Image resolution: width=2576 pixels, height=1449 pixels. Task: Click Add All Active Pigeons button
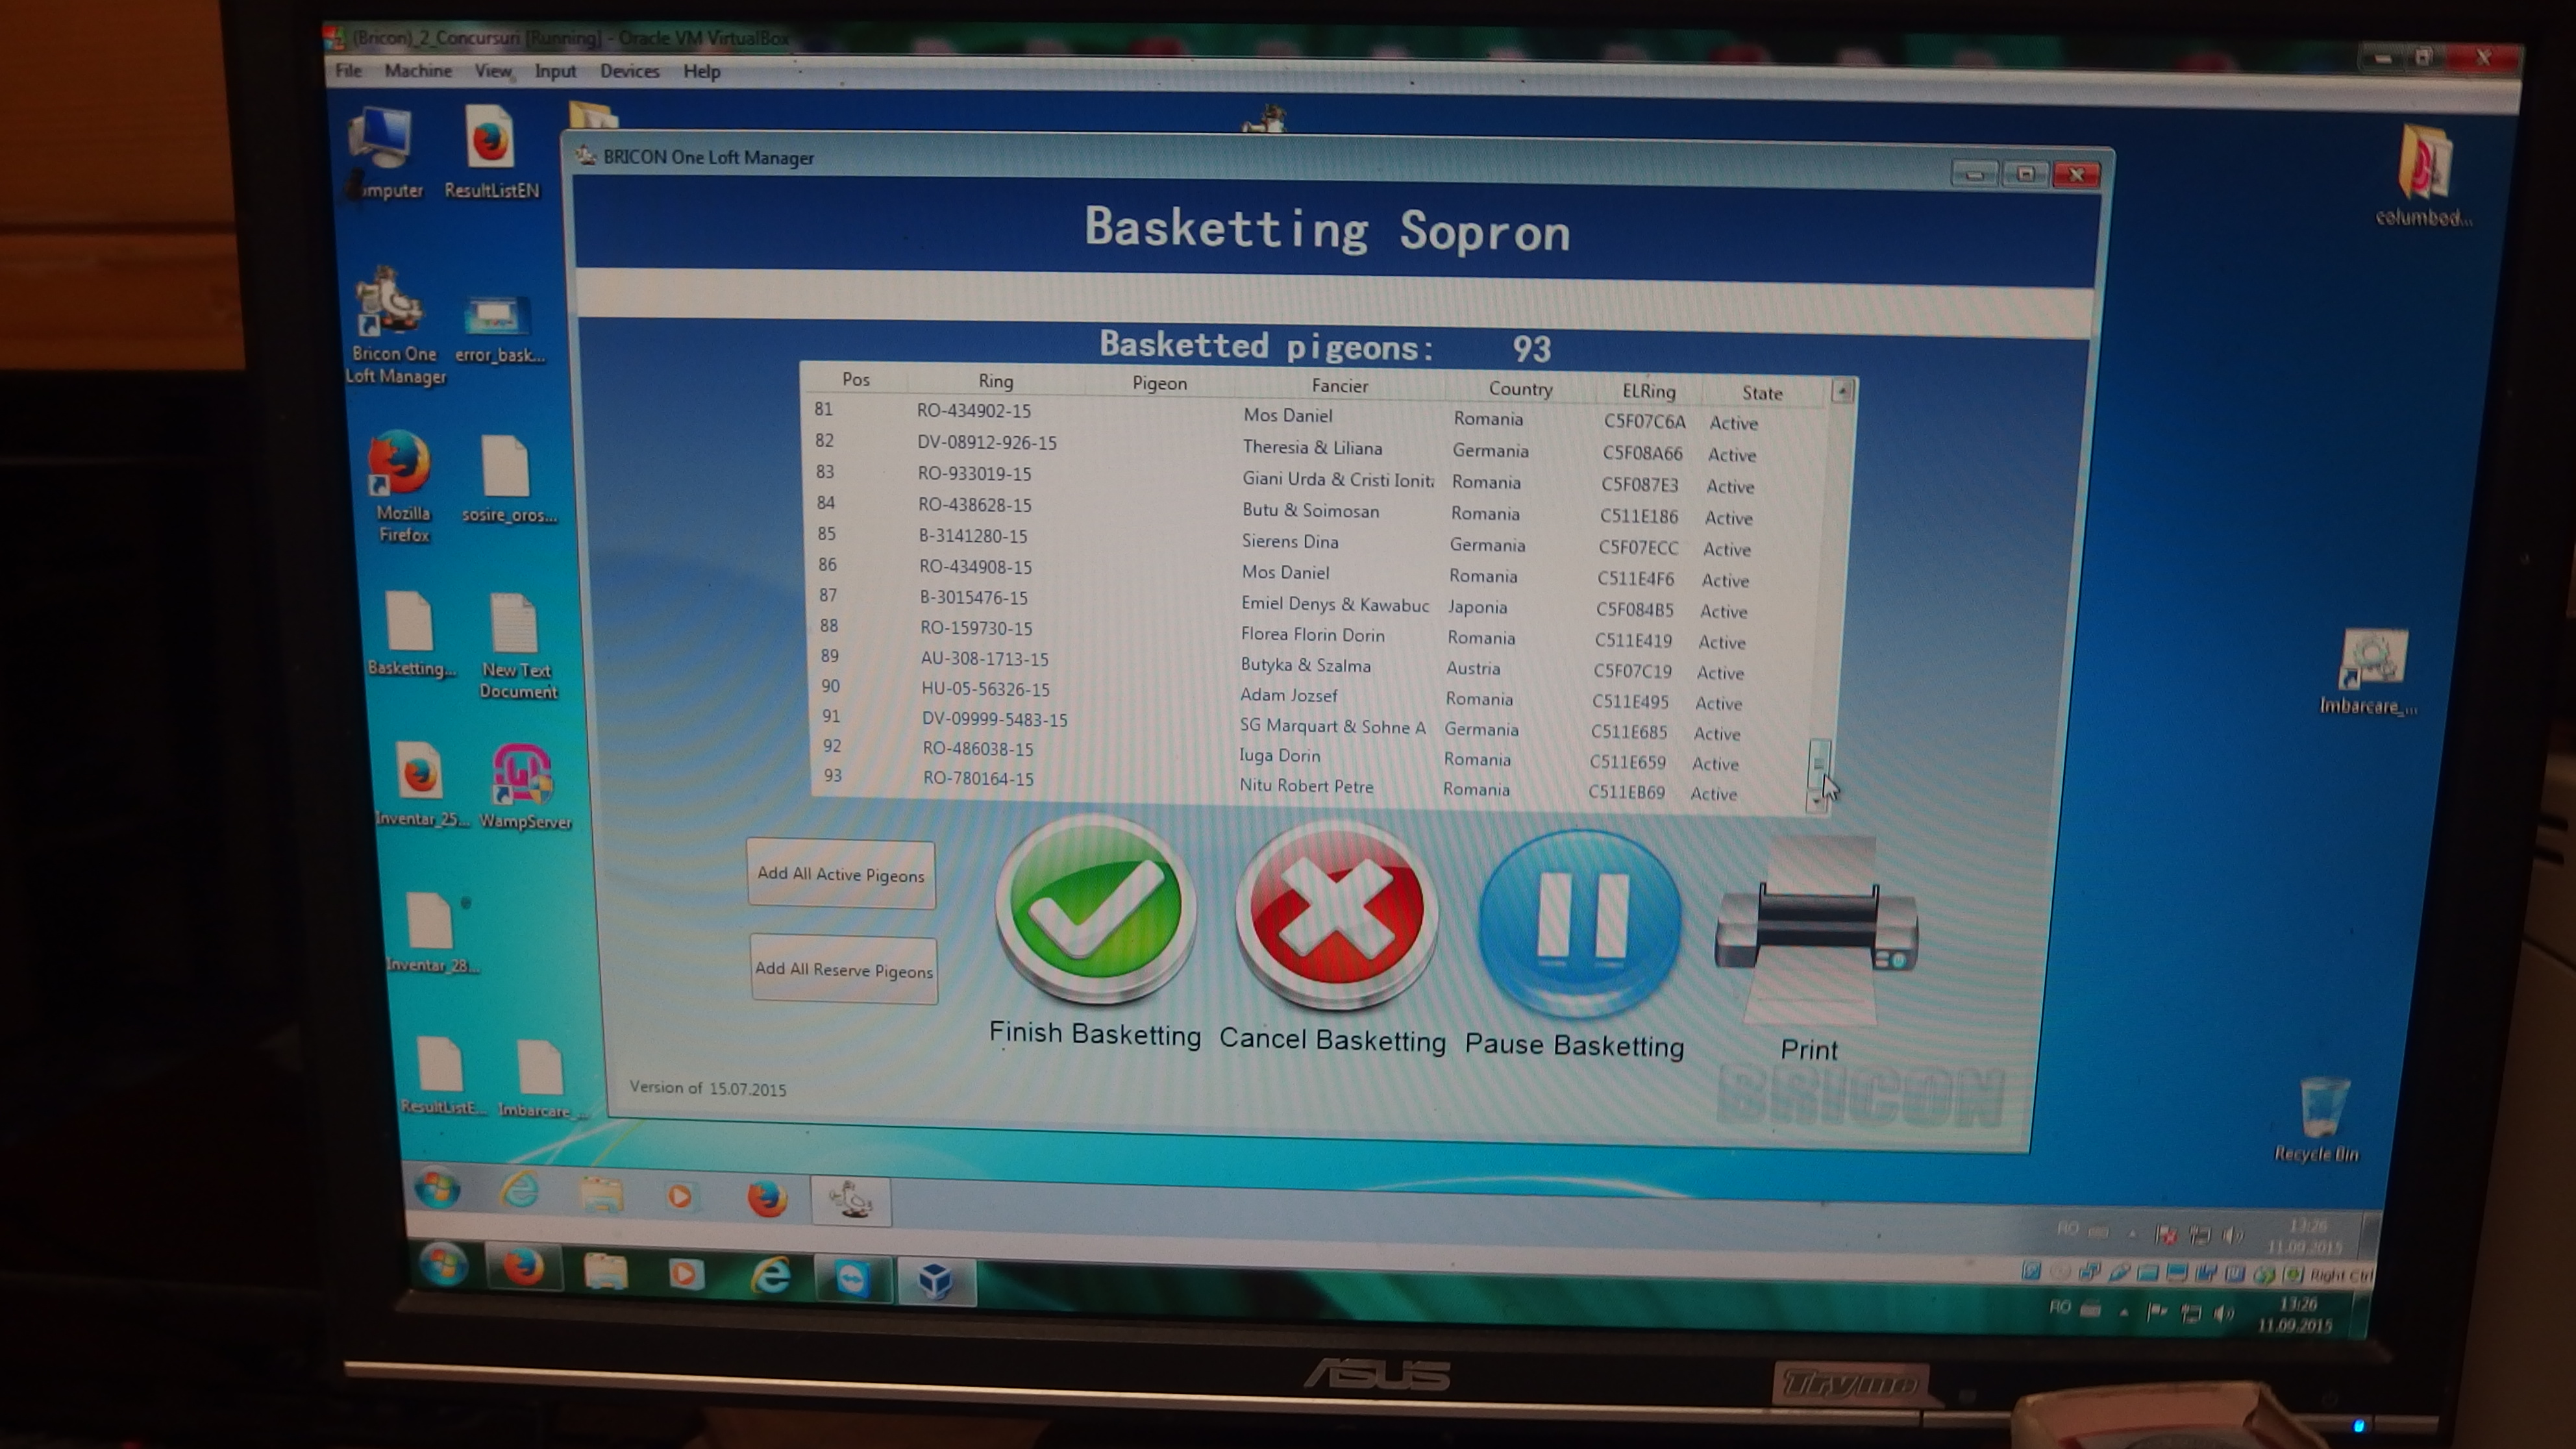point(841,875)
